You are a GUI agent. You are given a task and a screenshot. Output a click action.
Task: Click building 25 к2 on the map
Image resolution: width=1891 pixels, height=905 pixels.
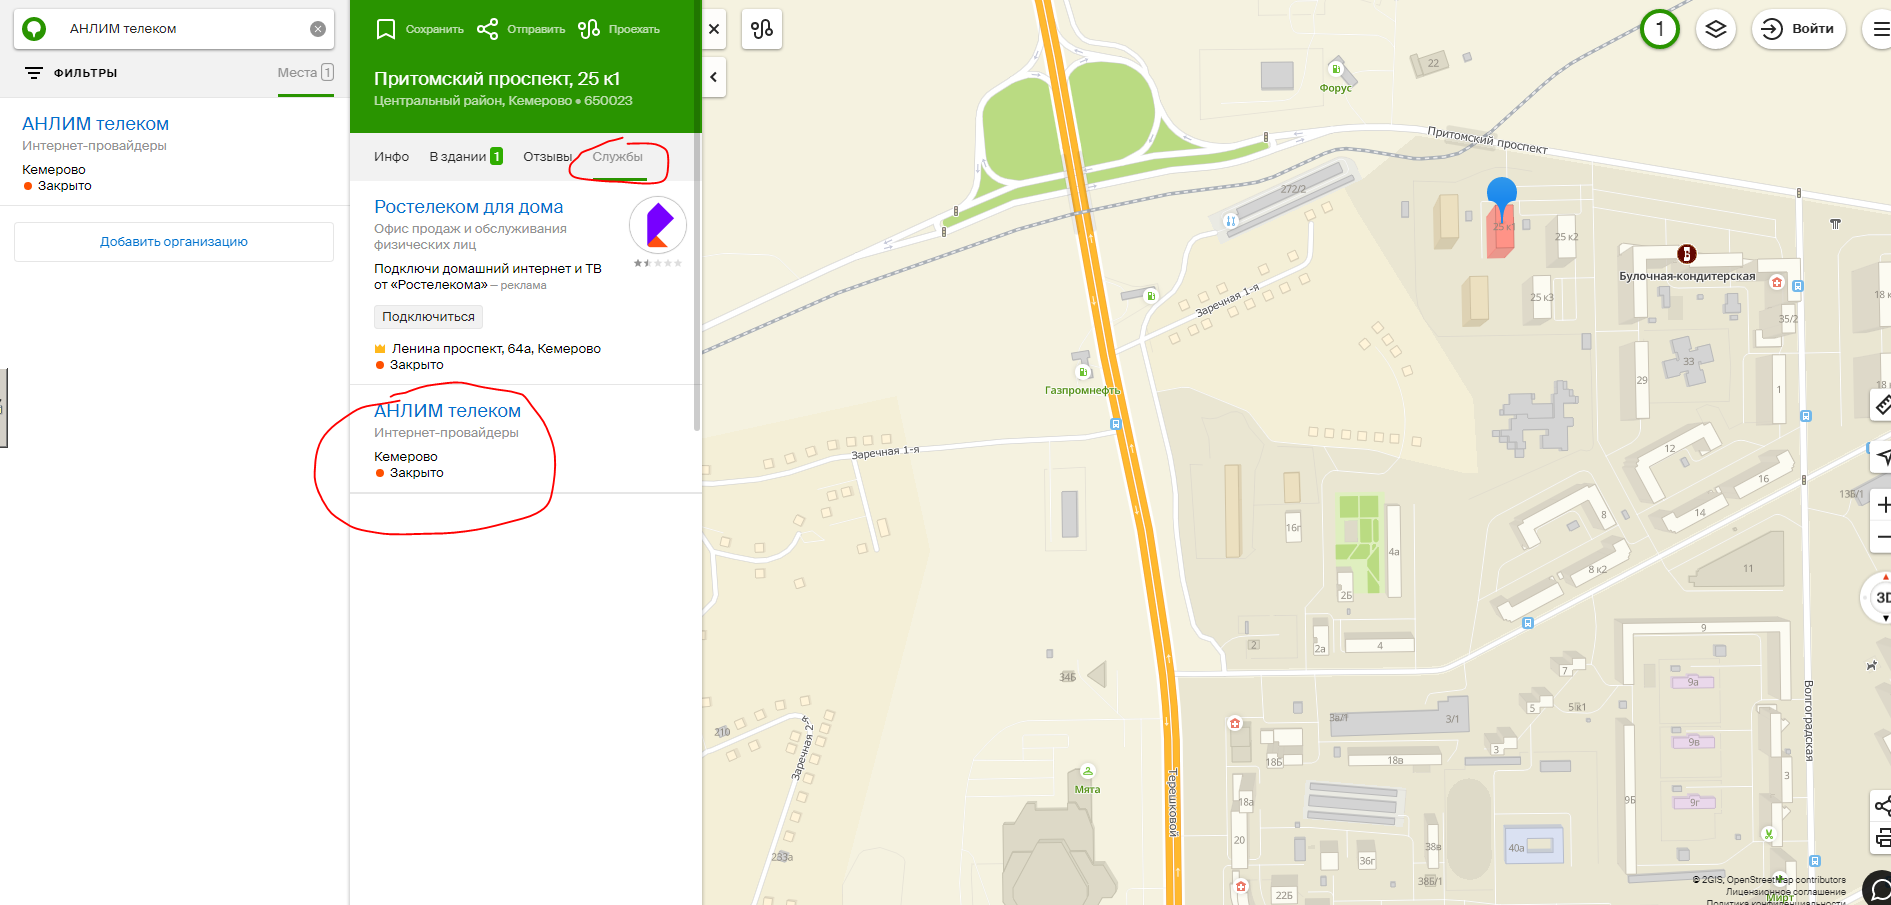pyautogui.click(x=1566, y=237)
